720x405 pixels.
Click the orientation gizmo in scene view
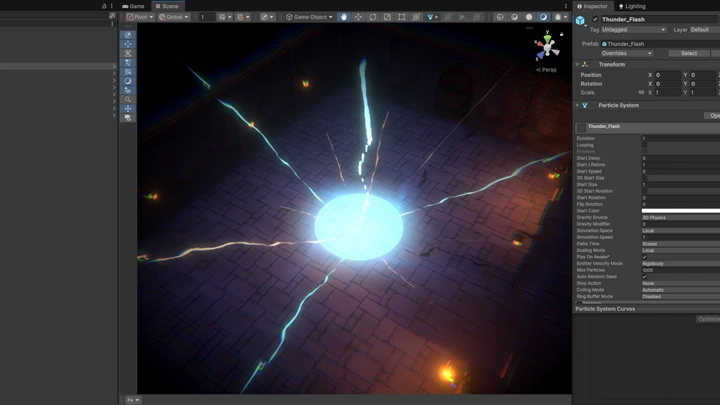(x=547, y=46)
